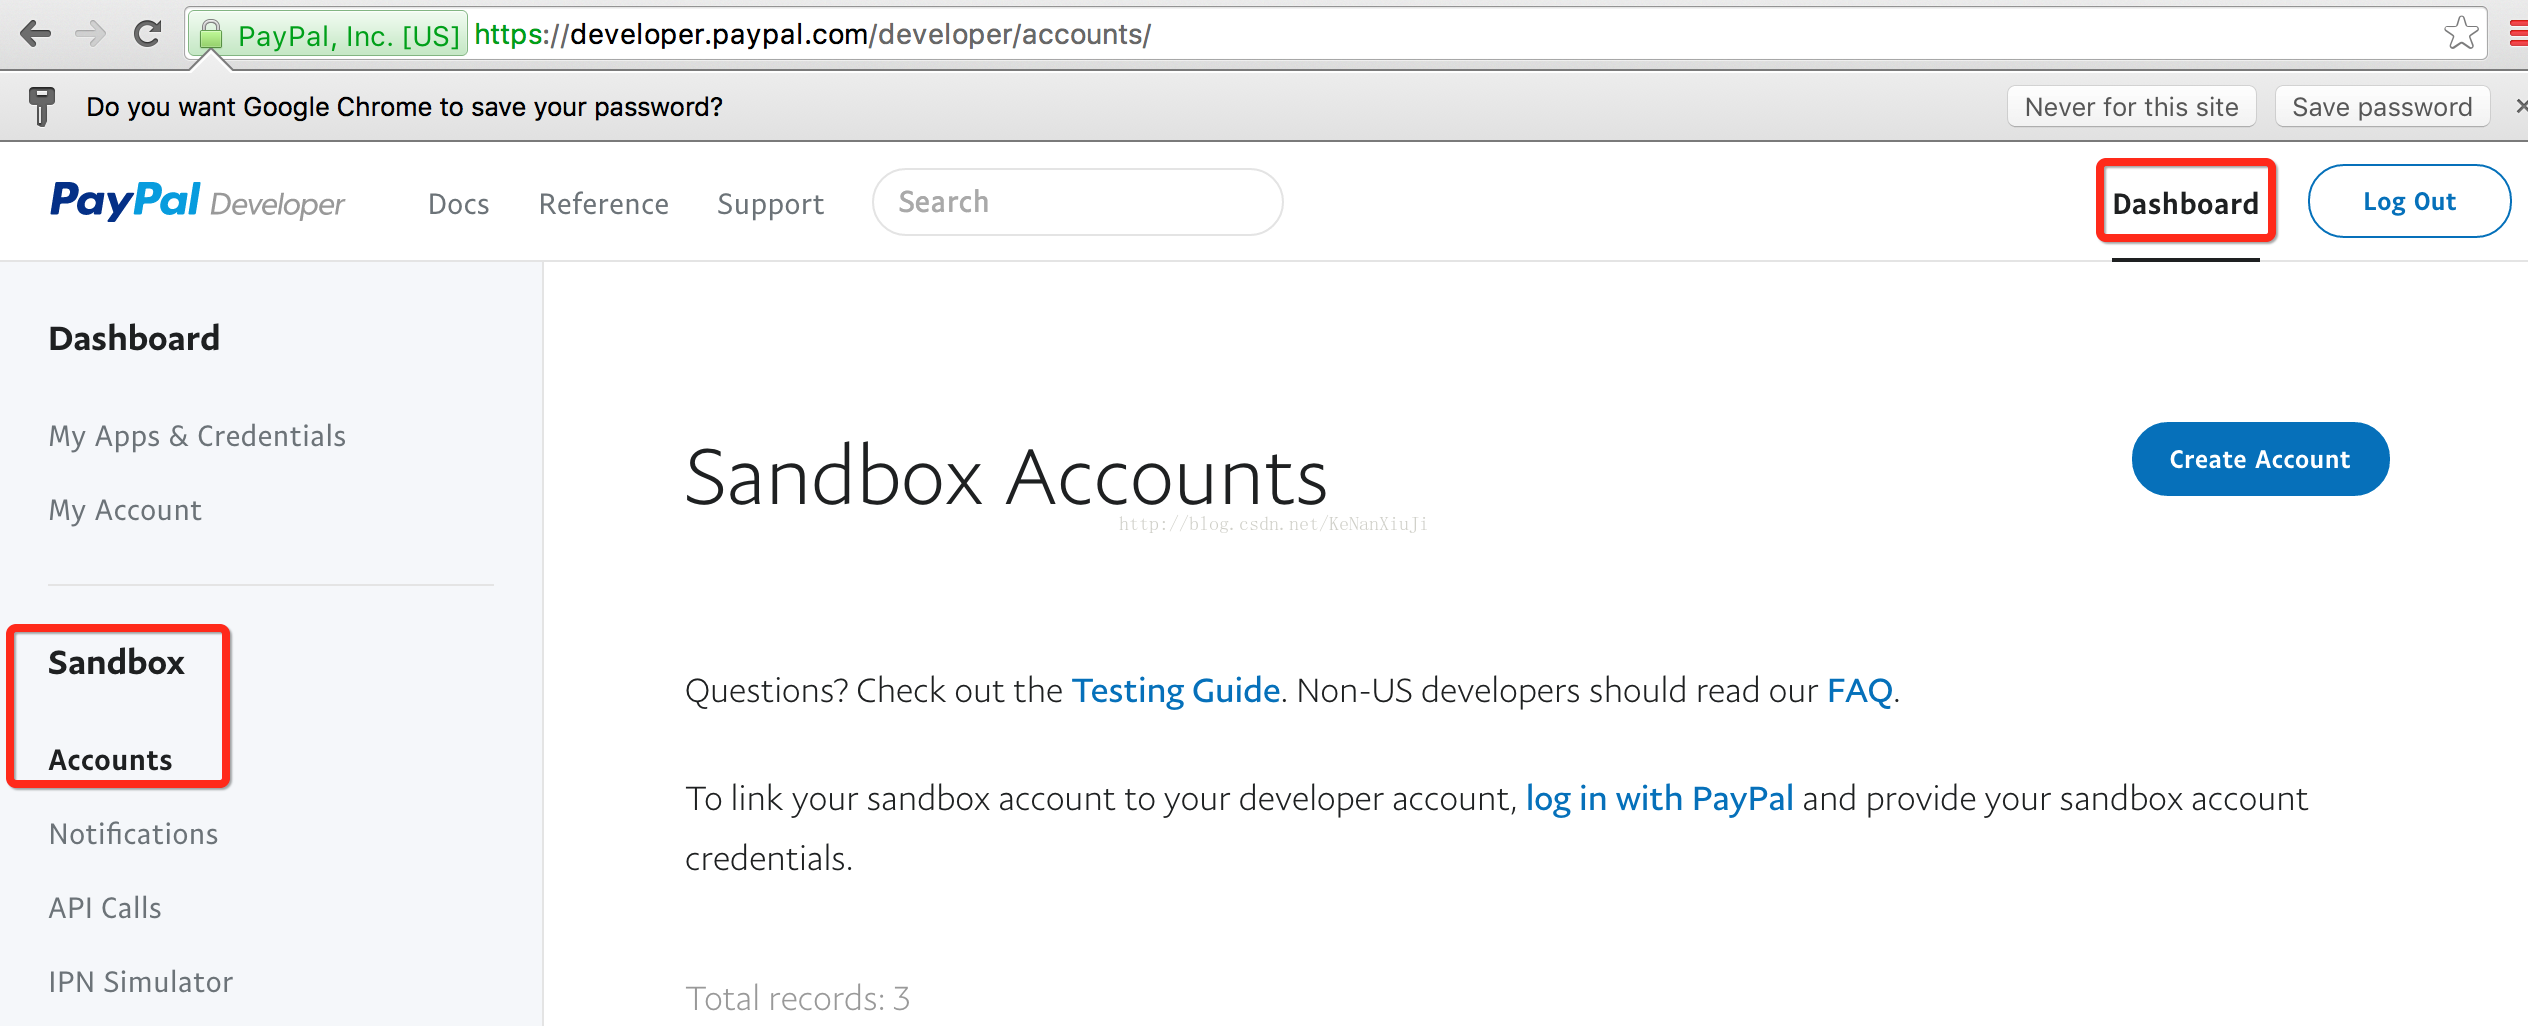Image resolution: width=2528 pixels, height=1026 pixels.
Task: Open the Testing Guide link
Action: [x=1176, y=690]
